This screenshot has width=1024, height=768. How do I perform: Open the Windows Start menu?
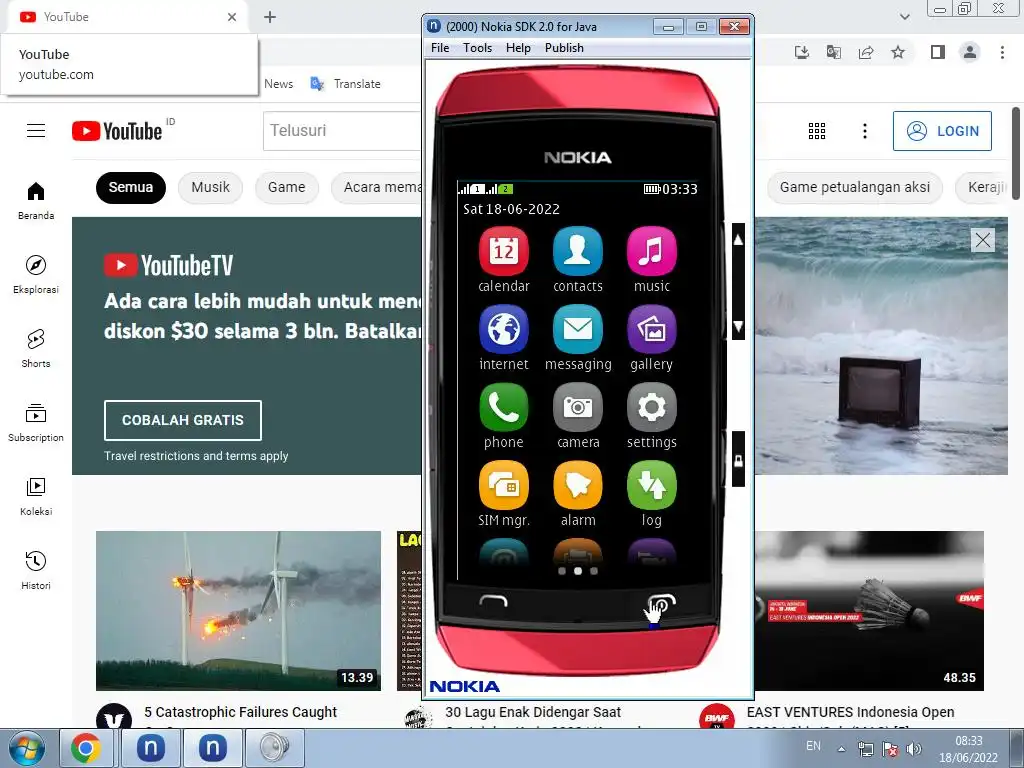[27, 748]
